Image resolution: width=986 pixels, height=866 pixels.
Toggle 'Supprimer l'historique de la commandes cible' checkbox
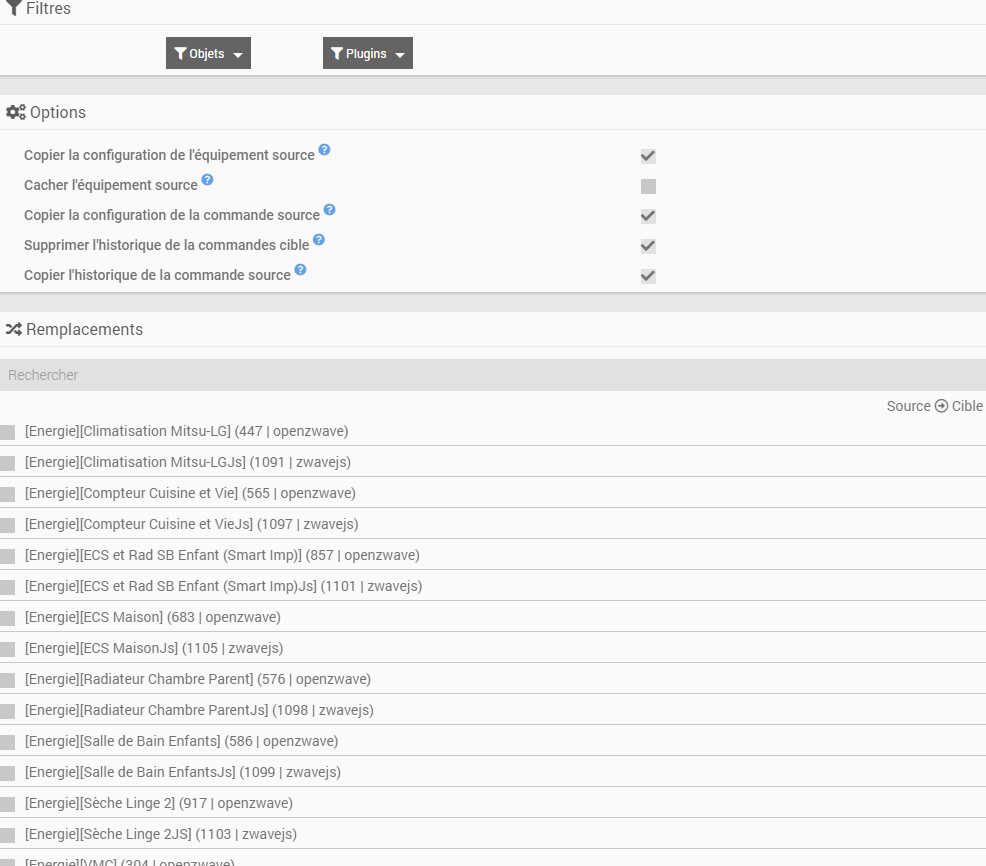[x=648, y=246]
